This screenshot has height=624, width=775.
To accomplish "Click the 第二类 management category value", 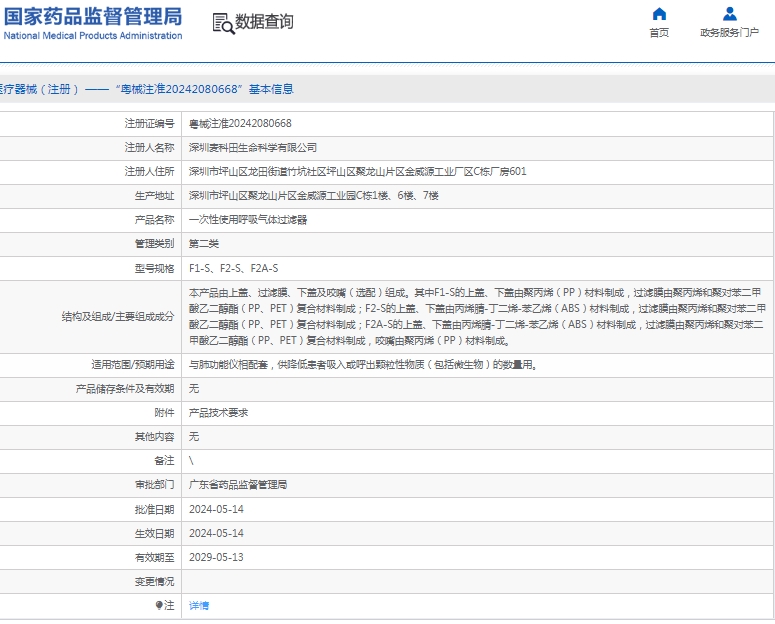I will point(204,244).
